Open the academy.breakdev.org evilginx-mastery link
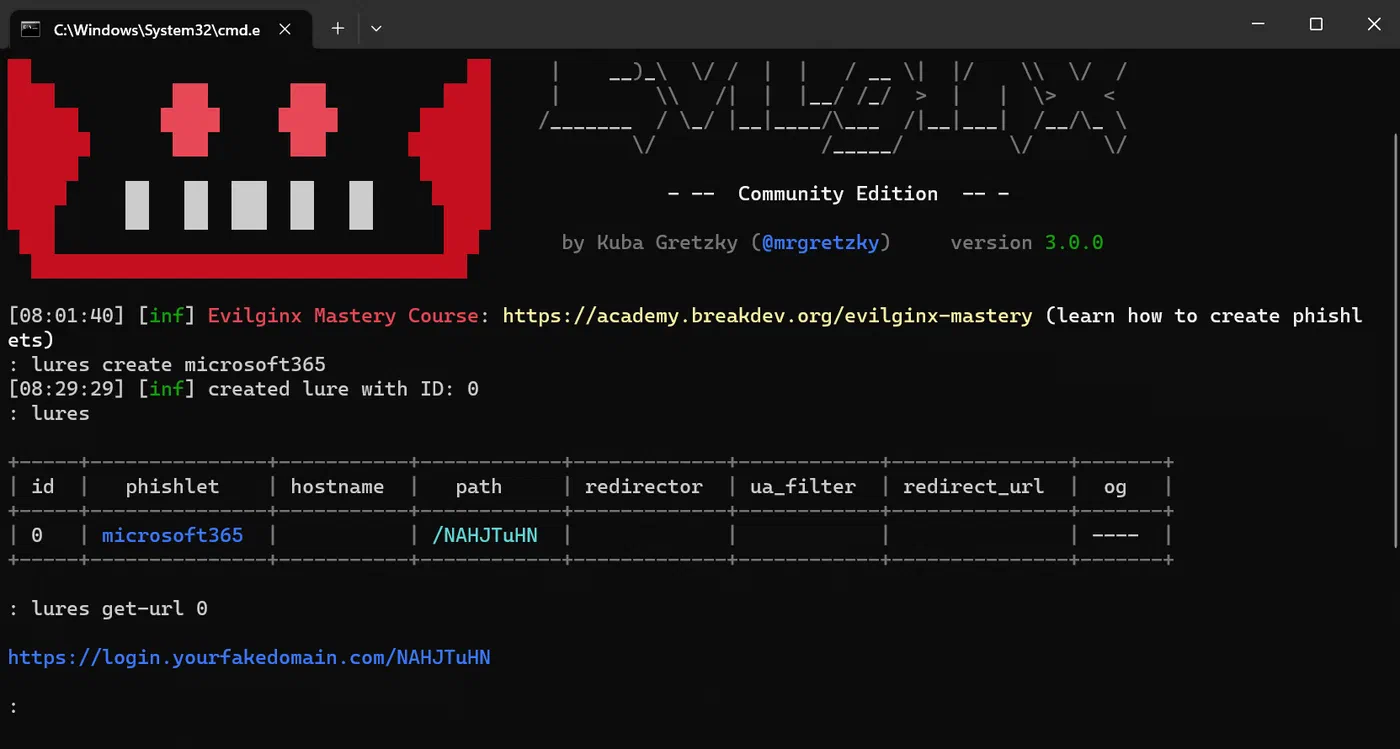1400x749 pixels. pos(767,316)
